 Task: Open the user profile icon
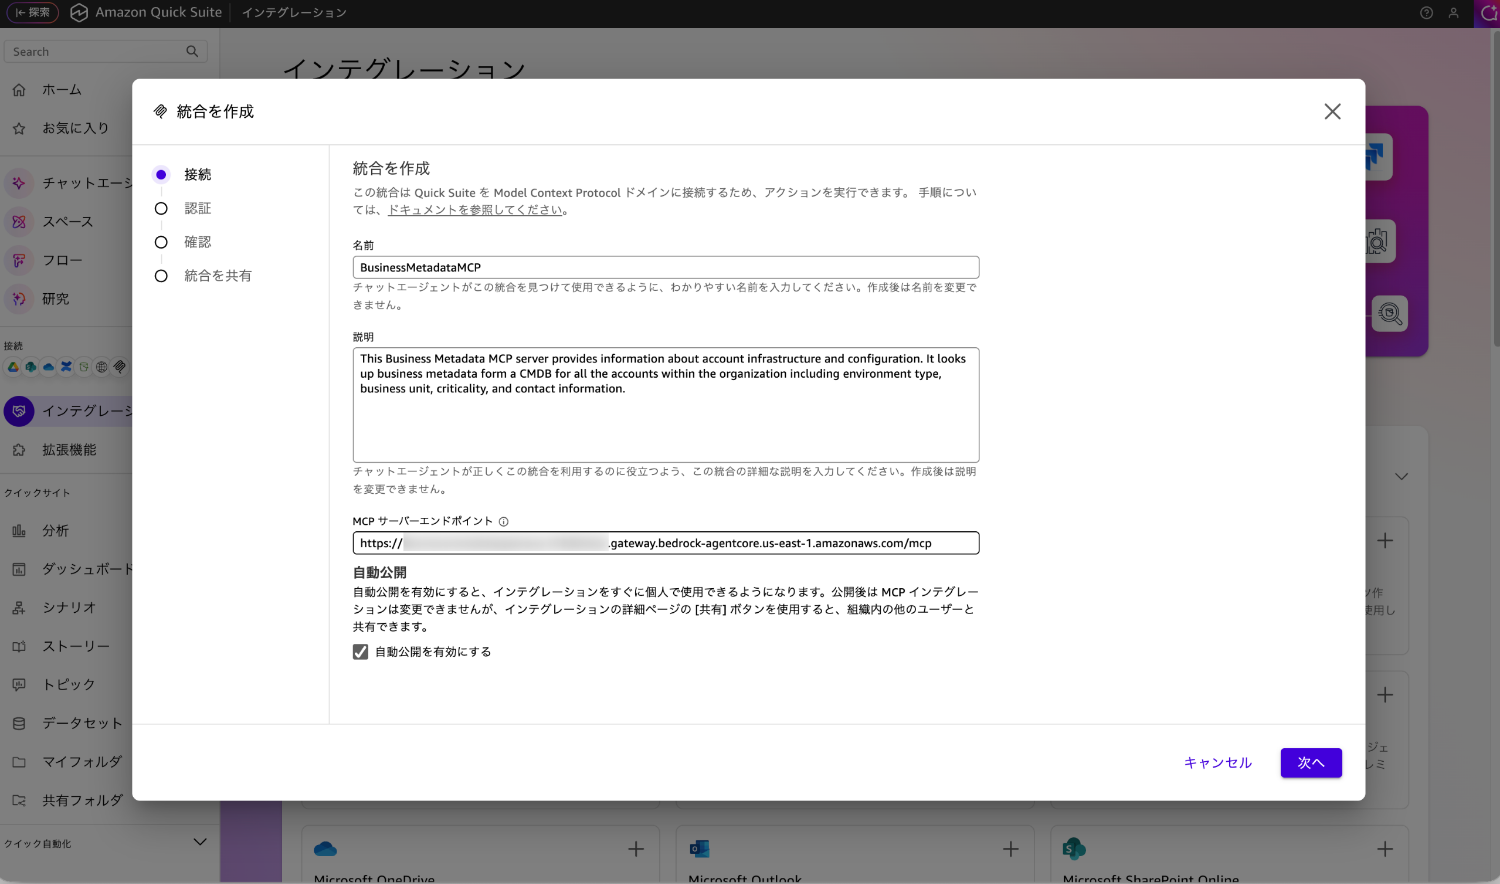point(1454,13)
